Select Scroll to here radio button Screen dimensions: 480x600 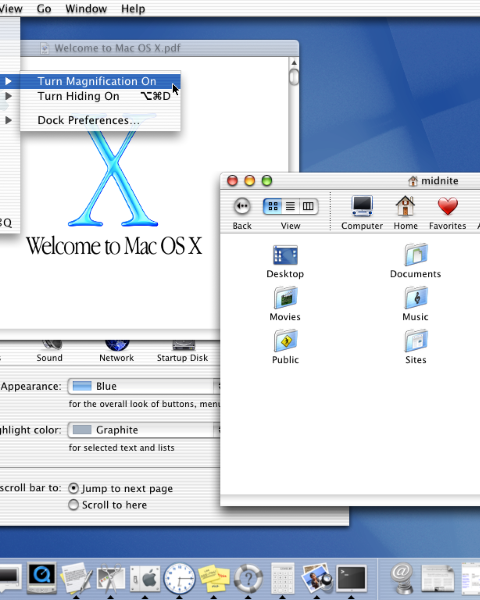pyautogui.click(x=73, y=505)
